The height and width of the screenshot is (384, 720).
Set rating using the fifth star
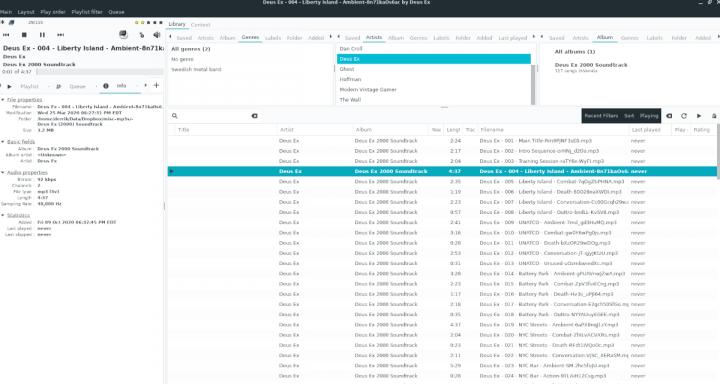[x=160, y=23]
